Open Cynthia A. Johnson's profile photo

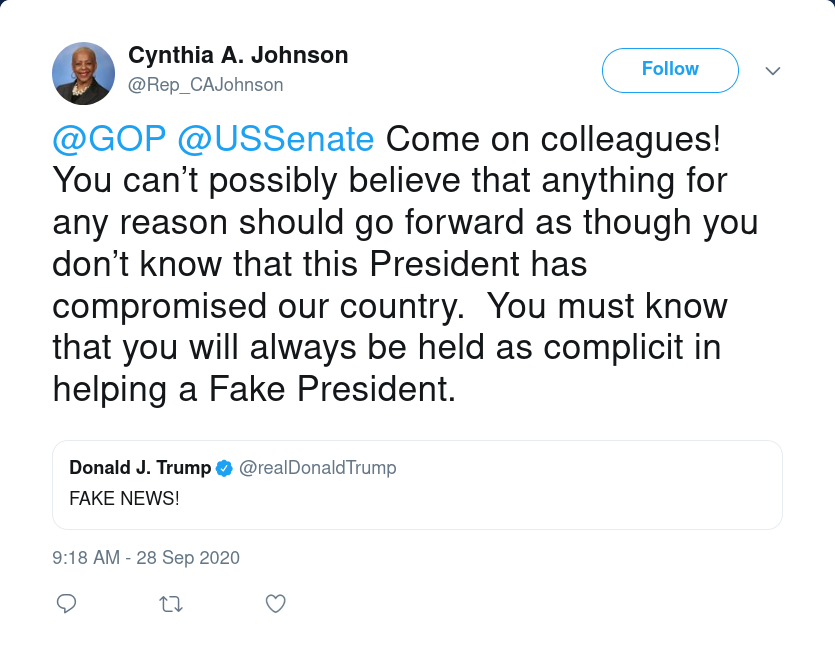[84, 73]
